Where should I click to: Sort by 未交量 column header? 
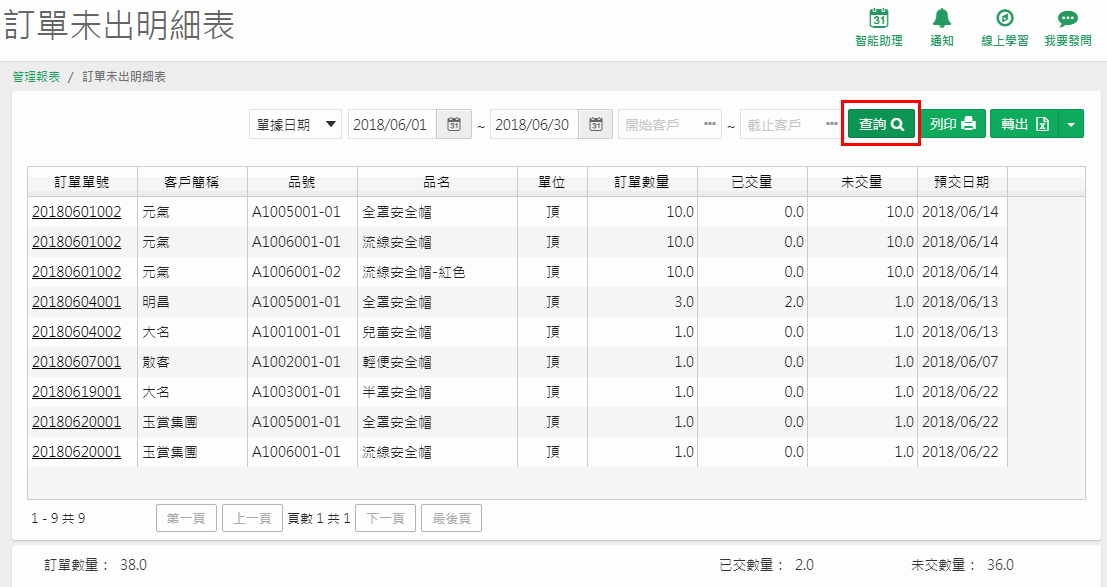(862, 182)
